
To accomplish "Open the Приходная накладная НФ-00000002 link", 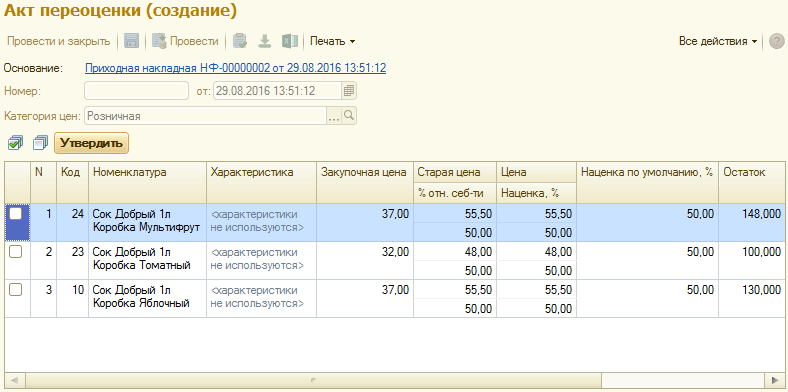I will pos(235,68).
